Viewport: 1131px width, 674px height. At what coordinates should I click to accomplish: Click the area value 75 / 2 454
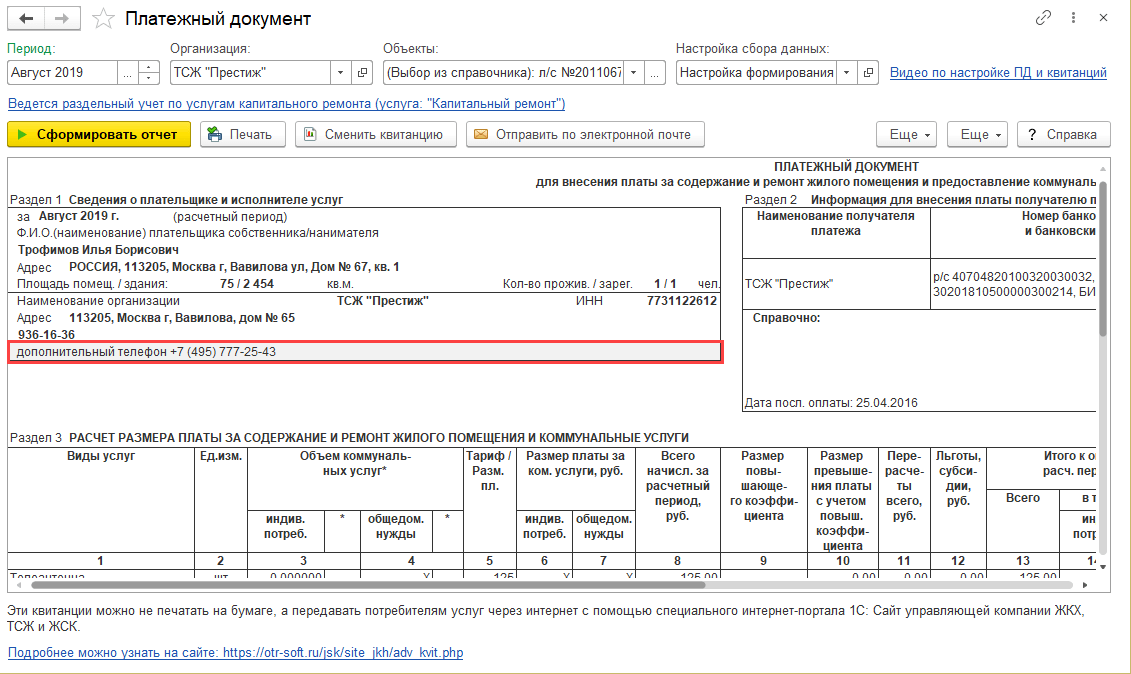247,284
